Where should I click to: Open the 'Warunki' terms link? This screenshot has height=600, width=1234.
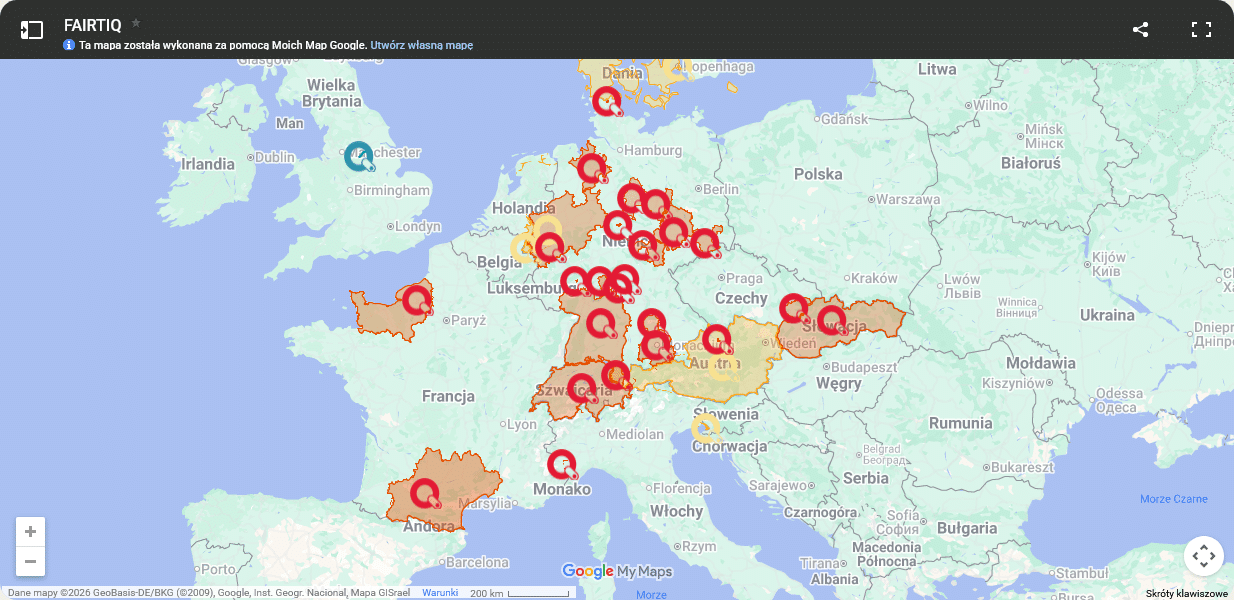(439, 593)
